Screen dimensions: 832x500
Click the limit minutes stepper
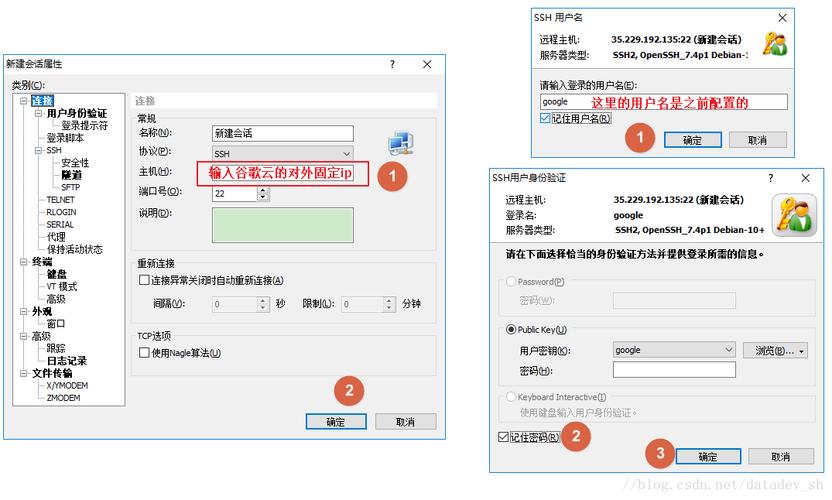(389, 304)
